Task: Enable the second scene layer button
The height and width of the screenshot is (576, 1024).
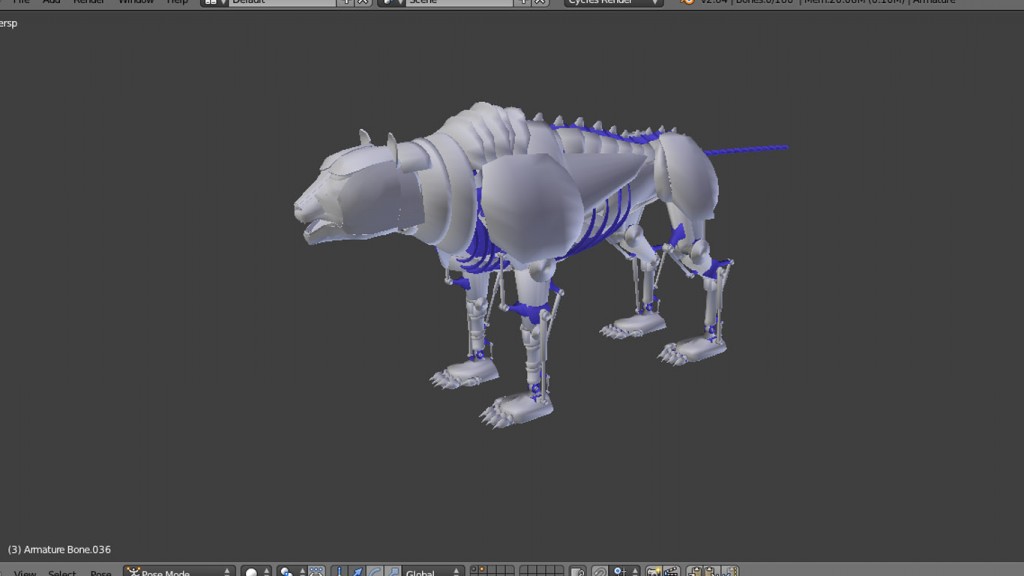Action: click(x=480, y=568)
